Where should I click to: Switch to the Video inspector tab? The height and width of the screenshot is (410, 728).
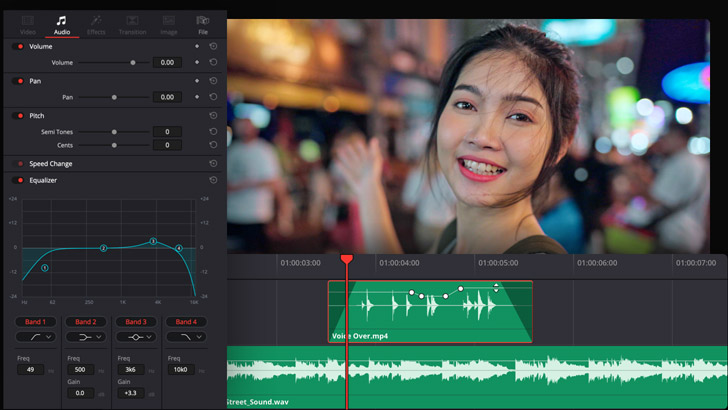28,24
